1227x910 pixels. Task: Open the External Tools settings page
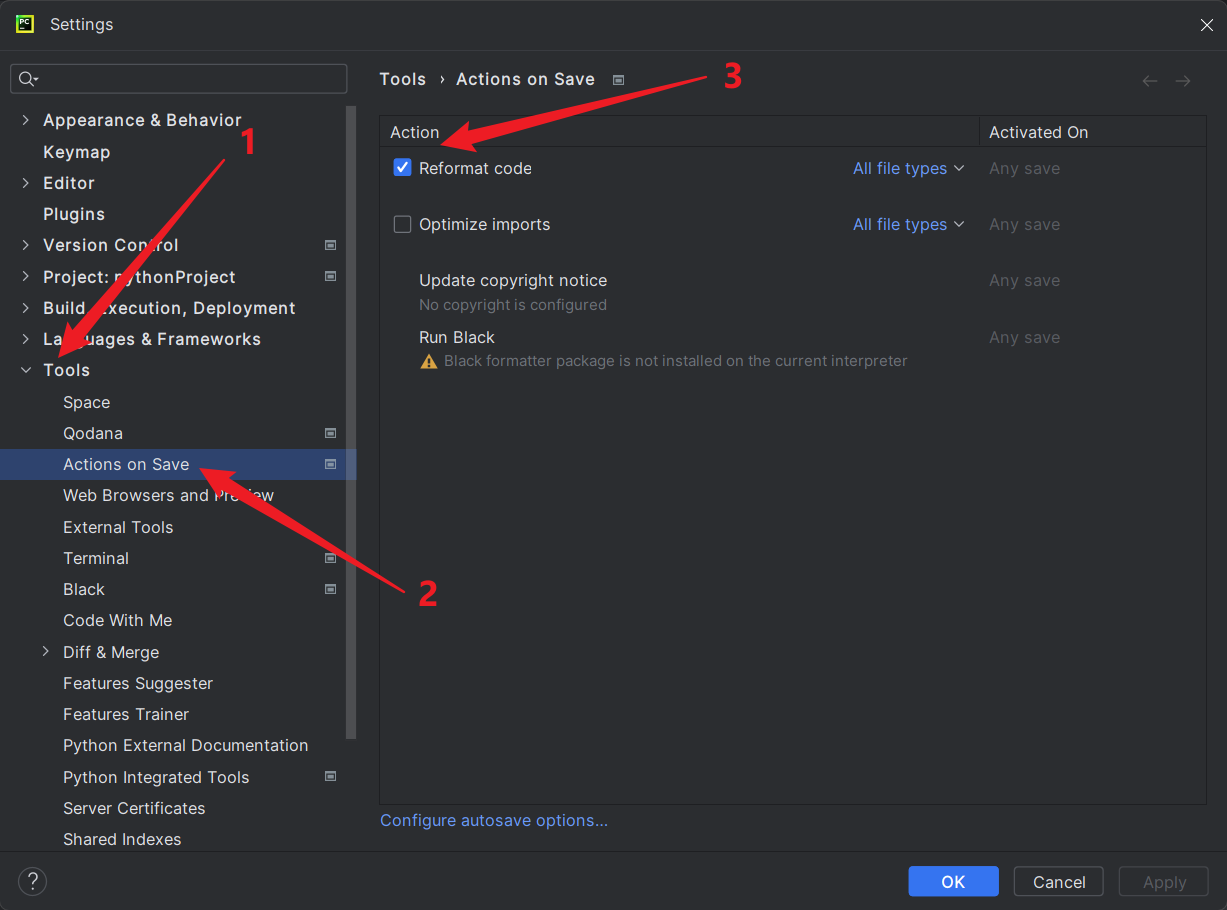click(x=118, y=527)
